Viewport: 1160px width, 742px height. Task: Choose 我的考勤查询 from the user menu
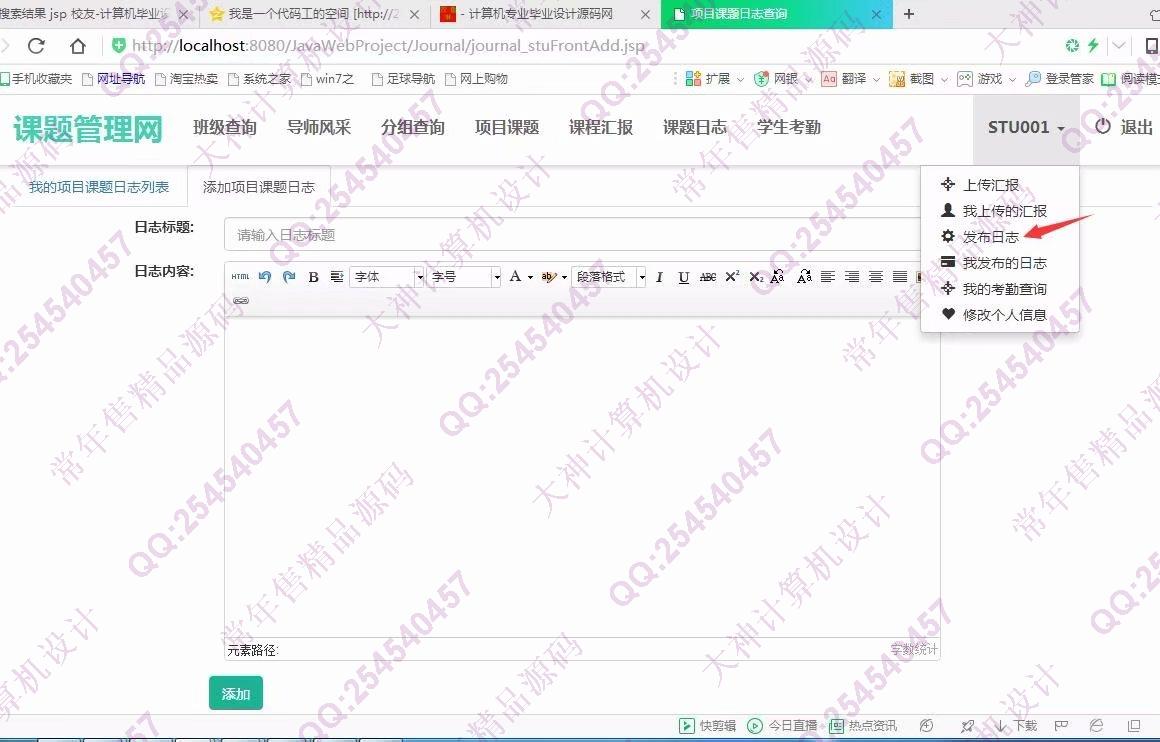point(1005,289)
